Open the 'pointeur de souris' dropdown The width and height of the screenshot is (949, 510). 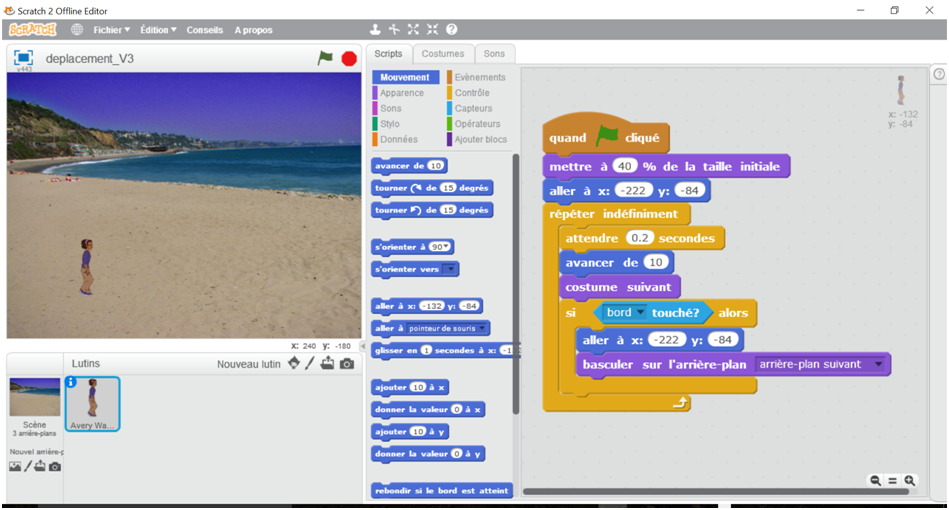484,328
